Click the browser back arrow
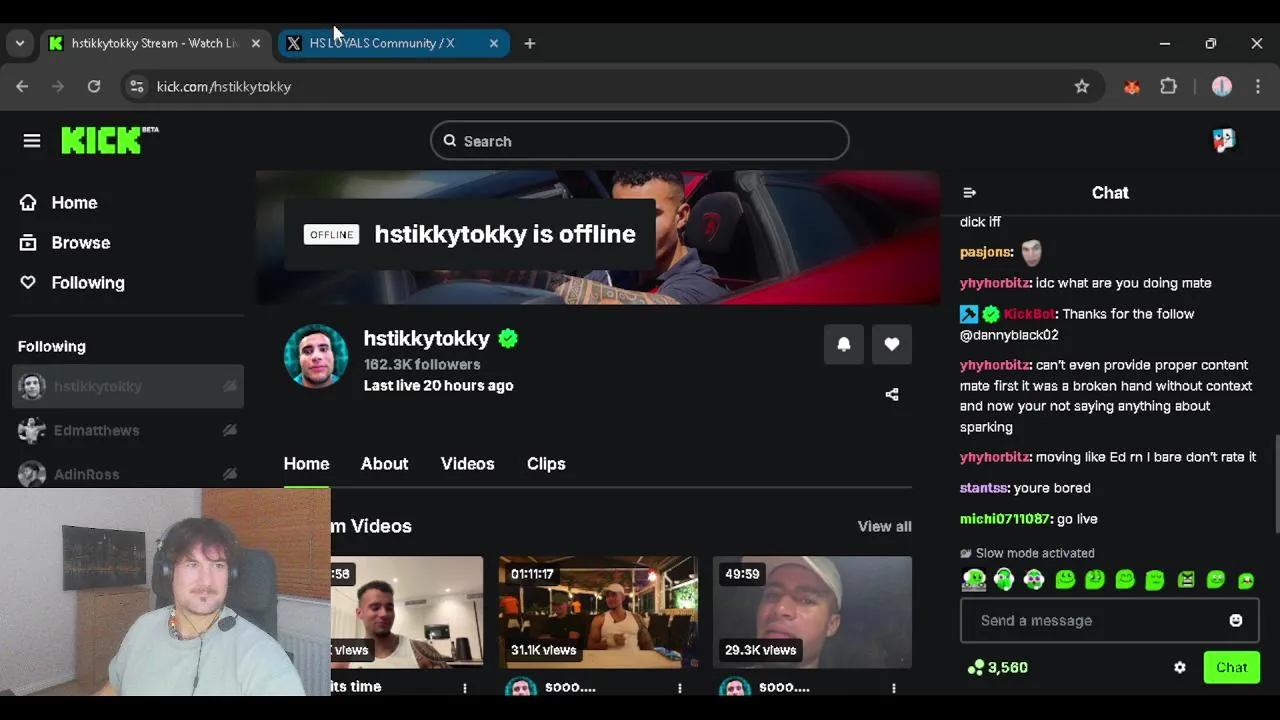The height and width of the screenshot is (720, 1280). coord(22,87)
